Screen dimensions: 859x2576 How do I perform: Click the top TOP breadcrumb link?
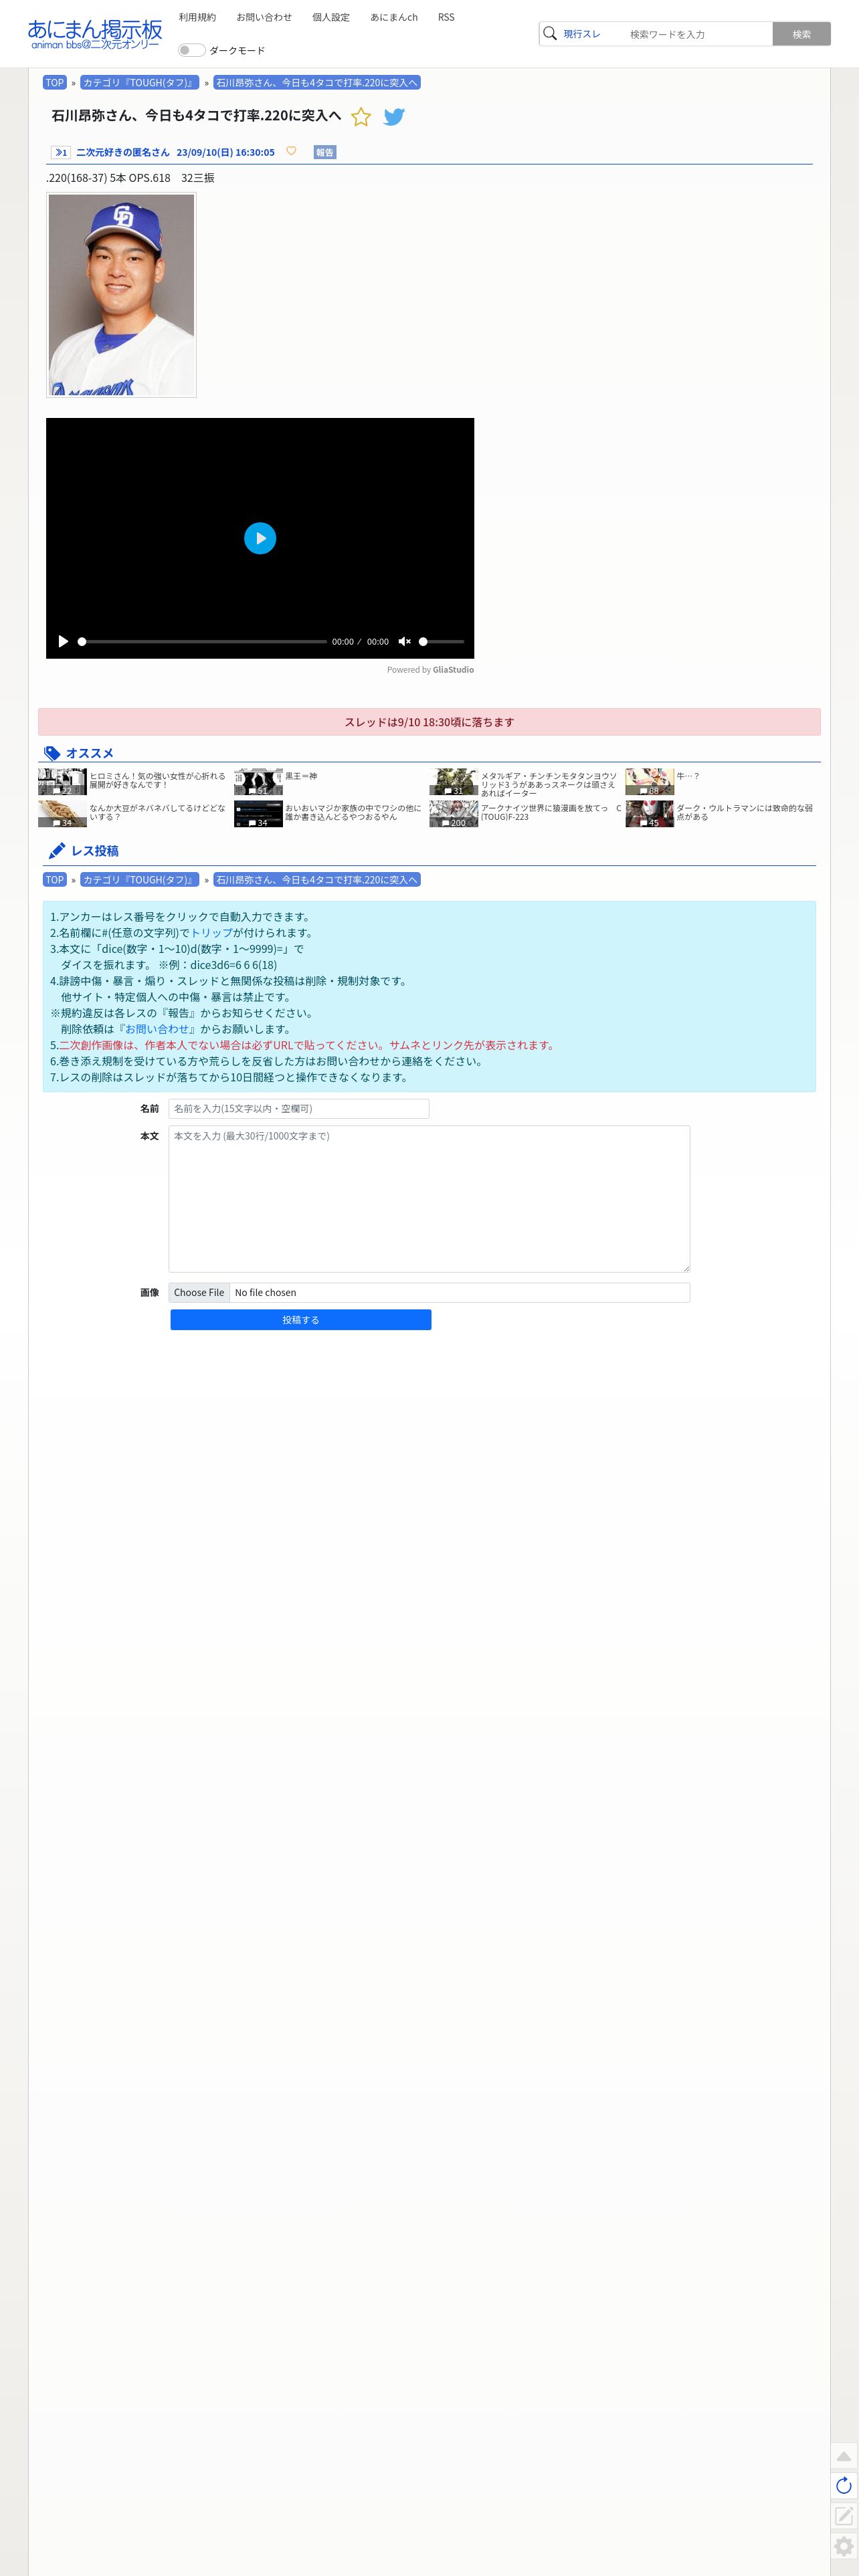click(55, 83)
